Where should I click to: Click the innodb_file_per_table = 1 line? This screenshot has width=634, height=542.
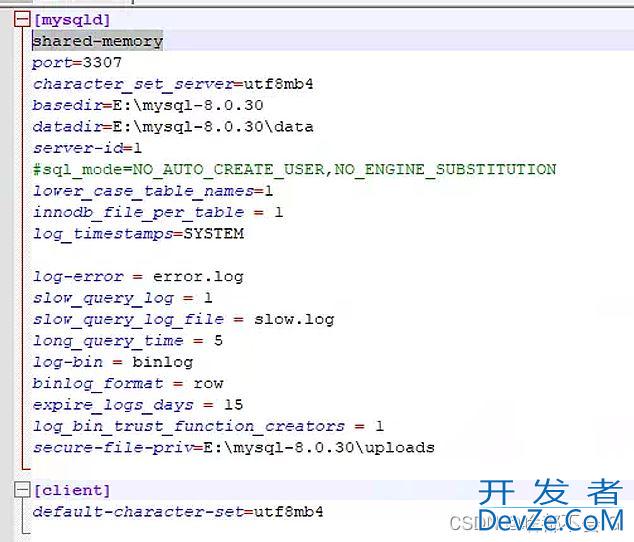(x=158, y=212)
